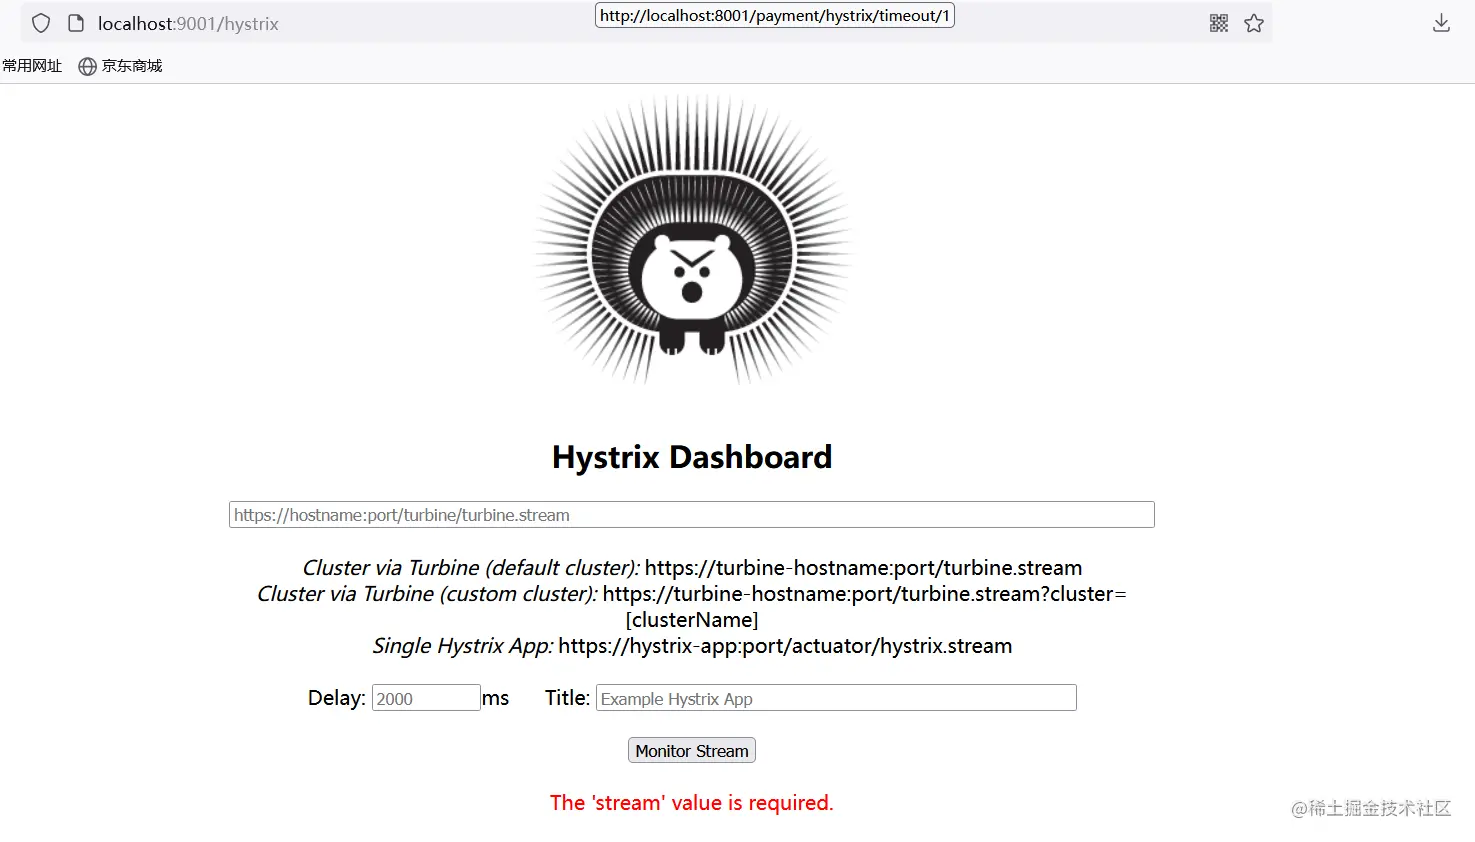The height and width of the screenshot is (842, 1475).
Task: Click the "[clusterName]" text
Action: point(692,620)
